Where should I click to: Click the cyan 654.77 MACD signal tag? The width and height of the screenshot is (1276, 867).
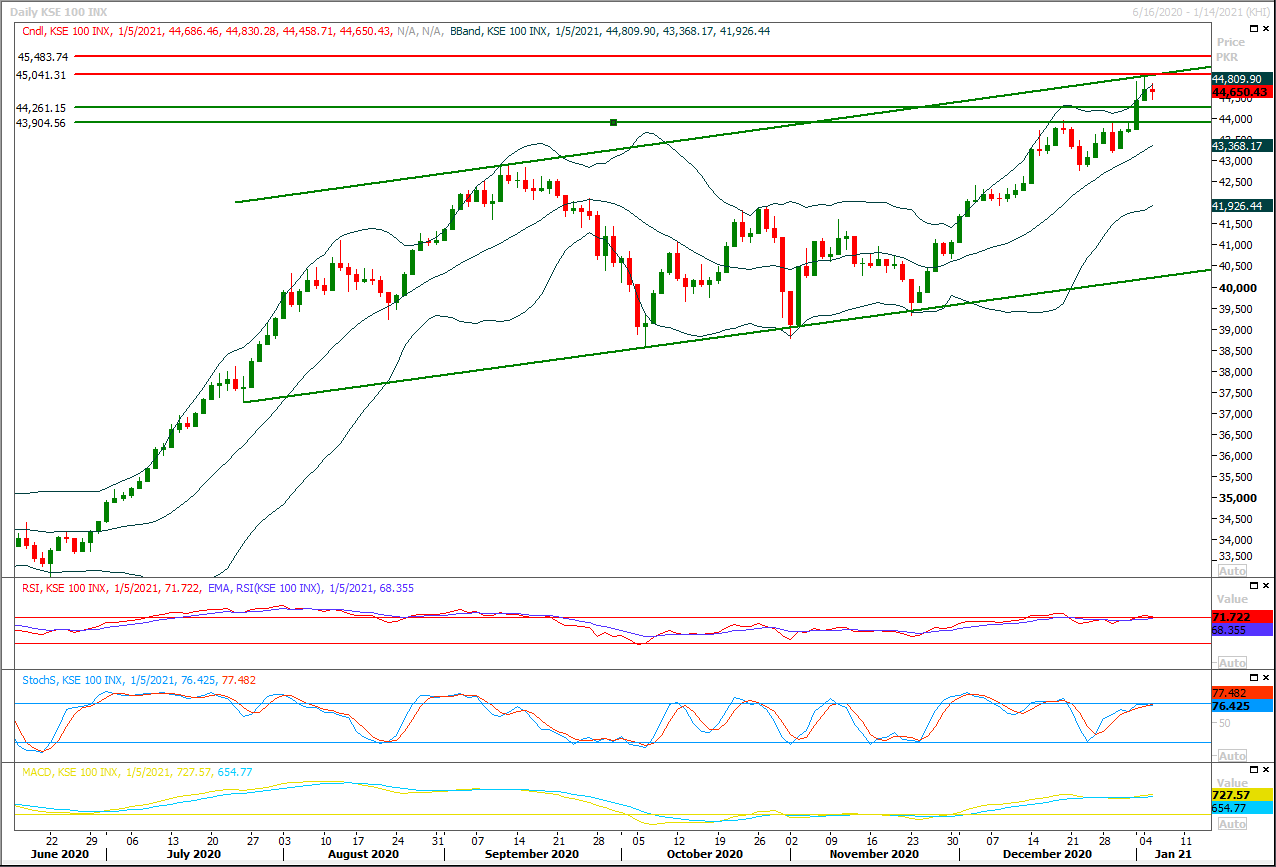click(1241, 807)
